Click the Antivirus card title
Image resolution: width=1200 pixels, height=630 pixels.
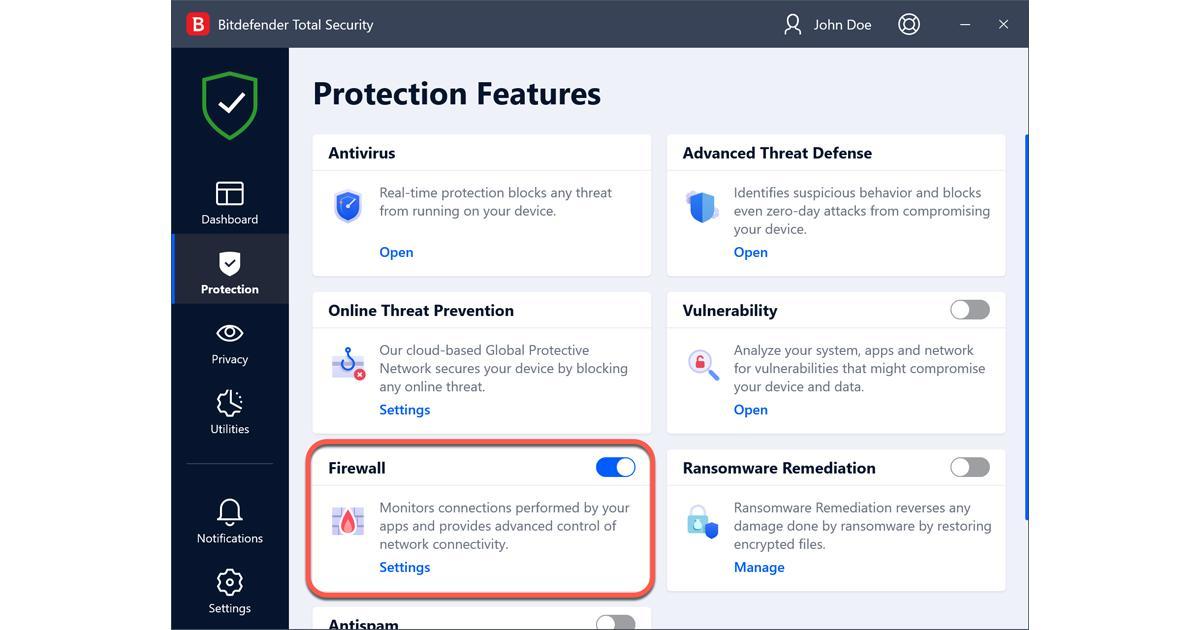362,153
